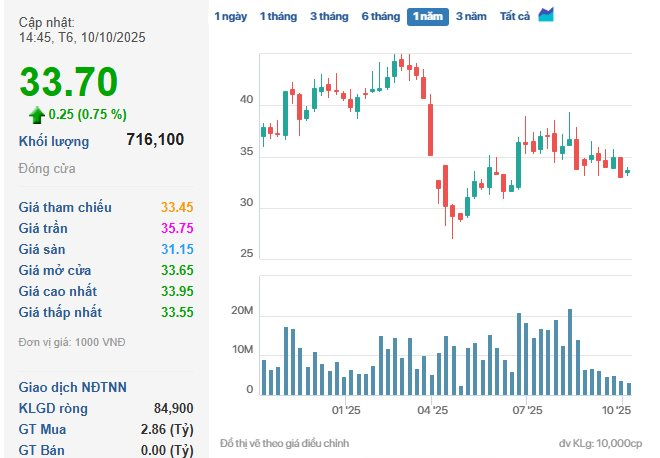The width and height of the screenshot is (660, 458).
Task: Click the 04 '25 x-axis marker
Action: (x=431, y=410)
